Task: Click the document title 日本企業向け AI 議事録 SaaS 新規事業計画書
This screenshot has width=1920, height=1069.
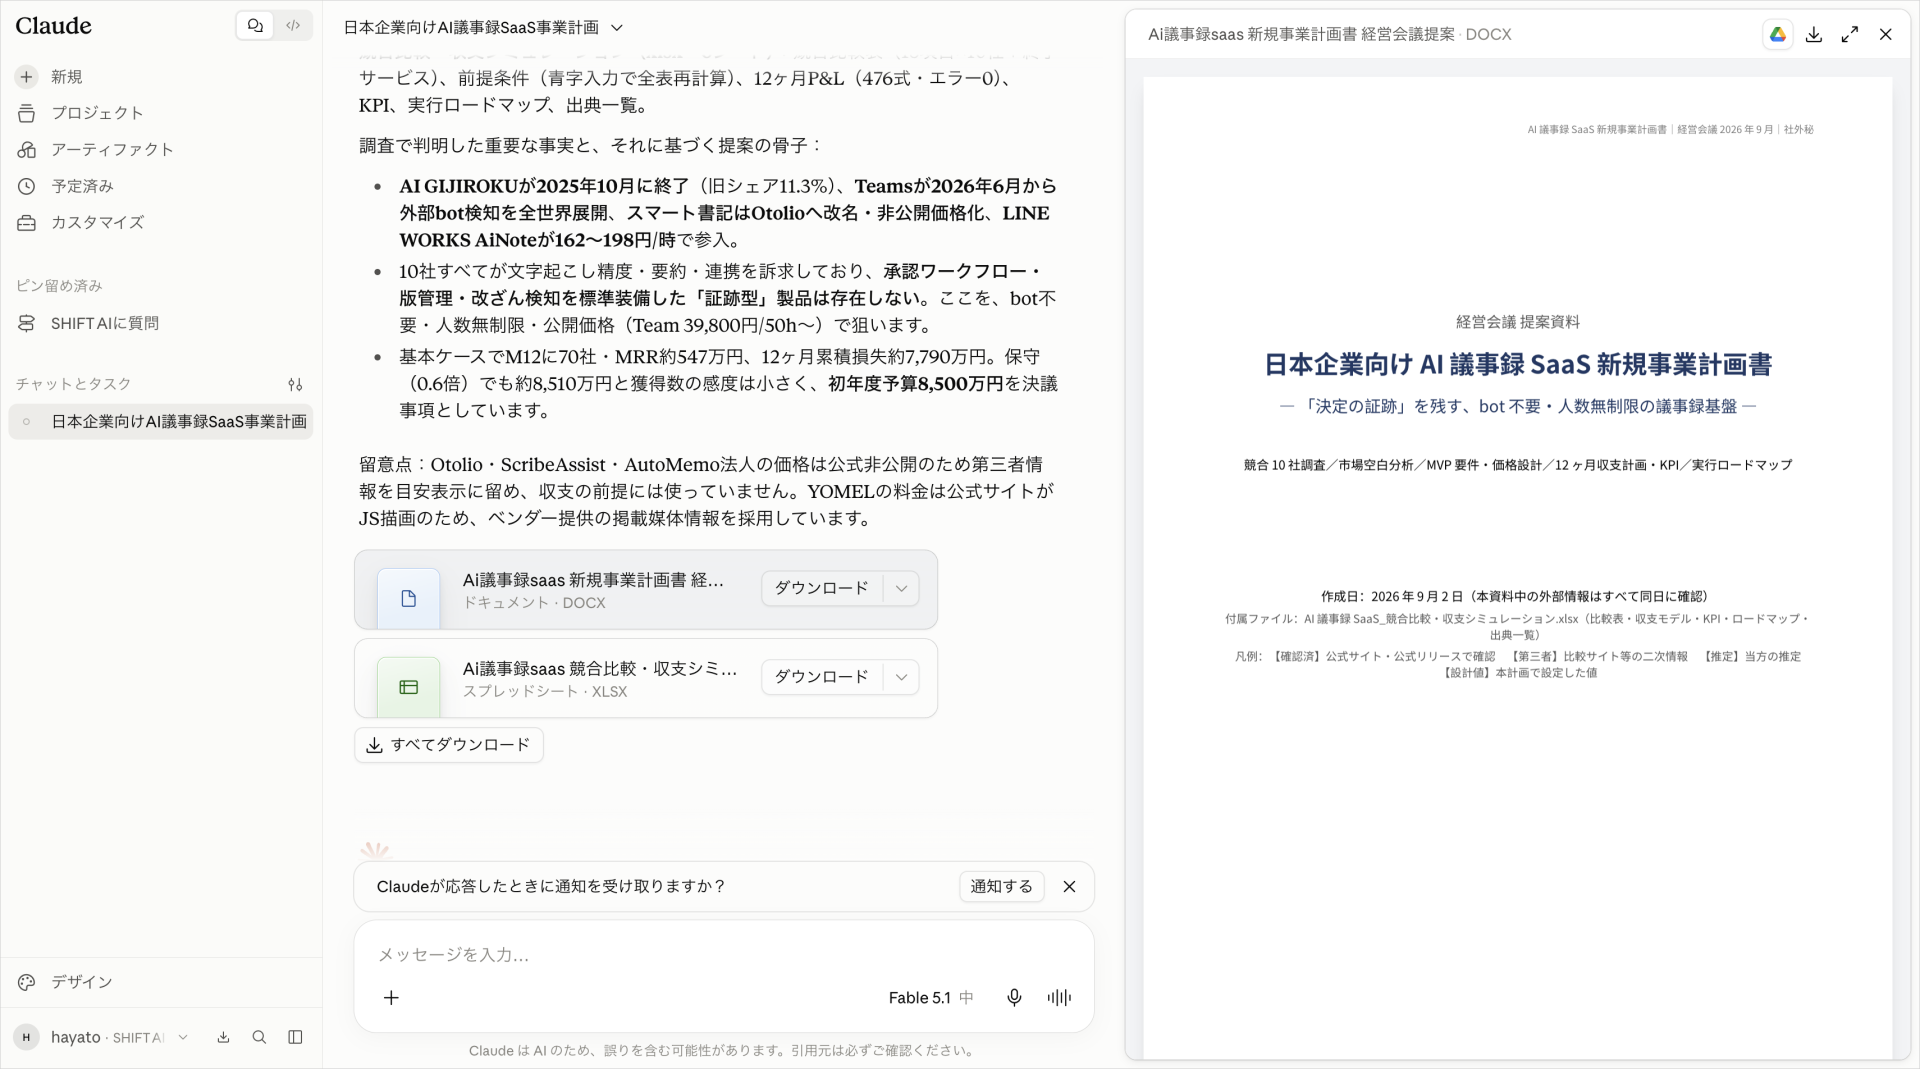Action: tap(1518, 365)
